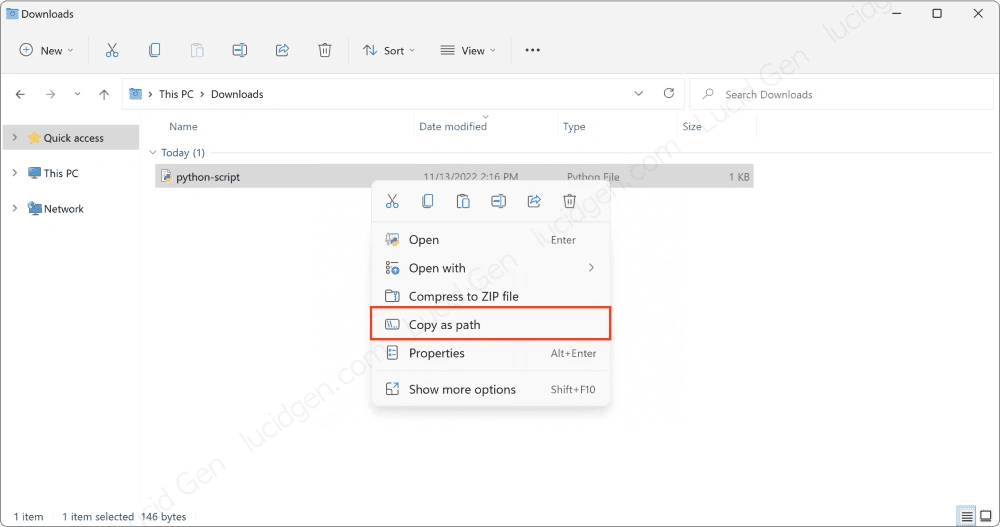Viewport: 1000px width, 527px height.
Task: Expand the Network tree node
Action: coord(15,208)
